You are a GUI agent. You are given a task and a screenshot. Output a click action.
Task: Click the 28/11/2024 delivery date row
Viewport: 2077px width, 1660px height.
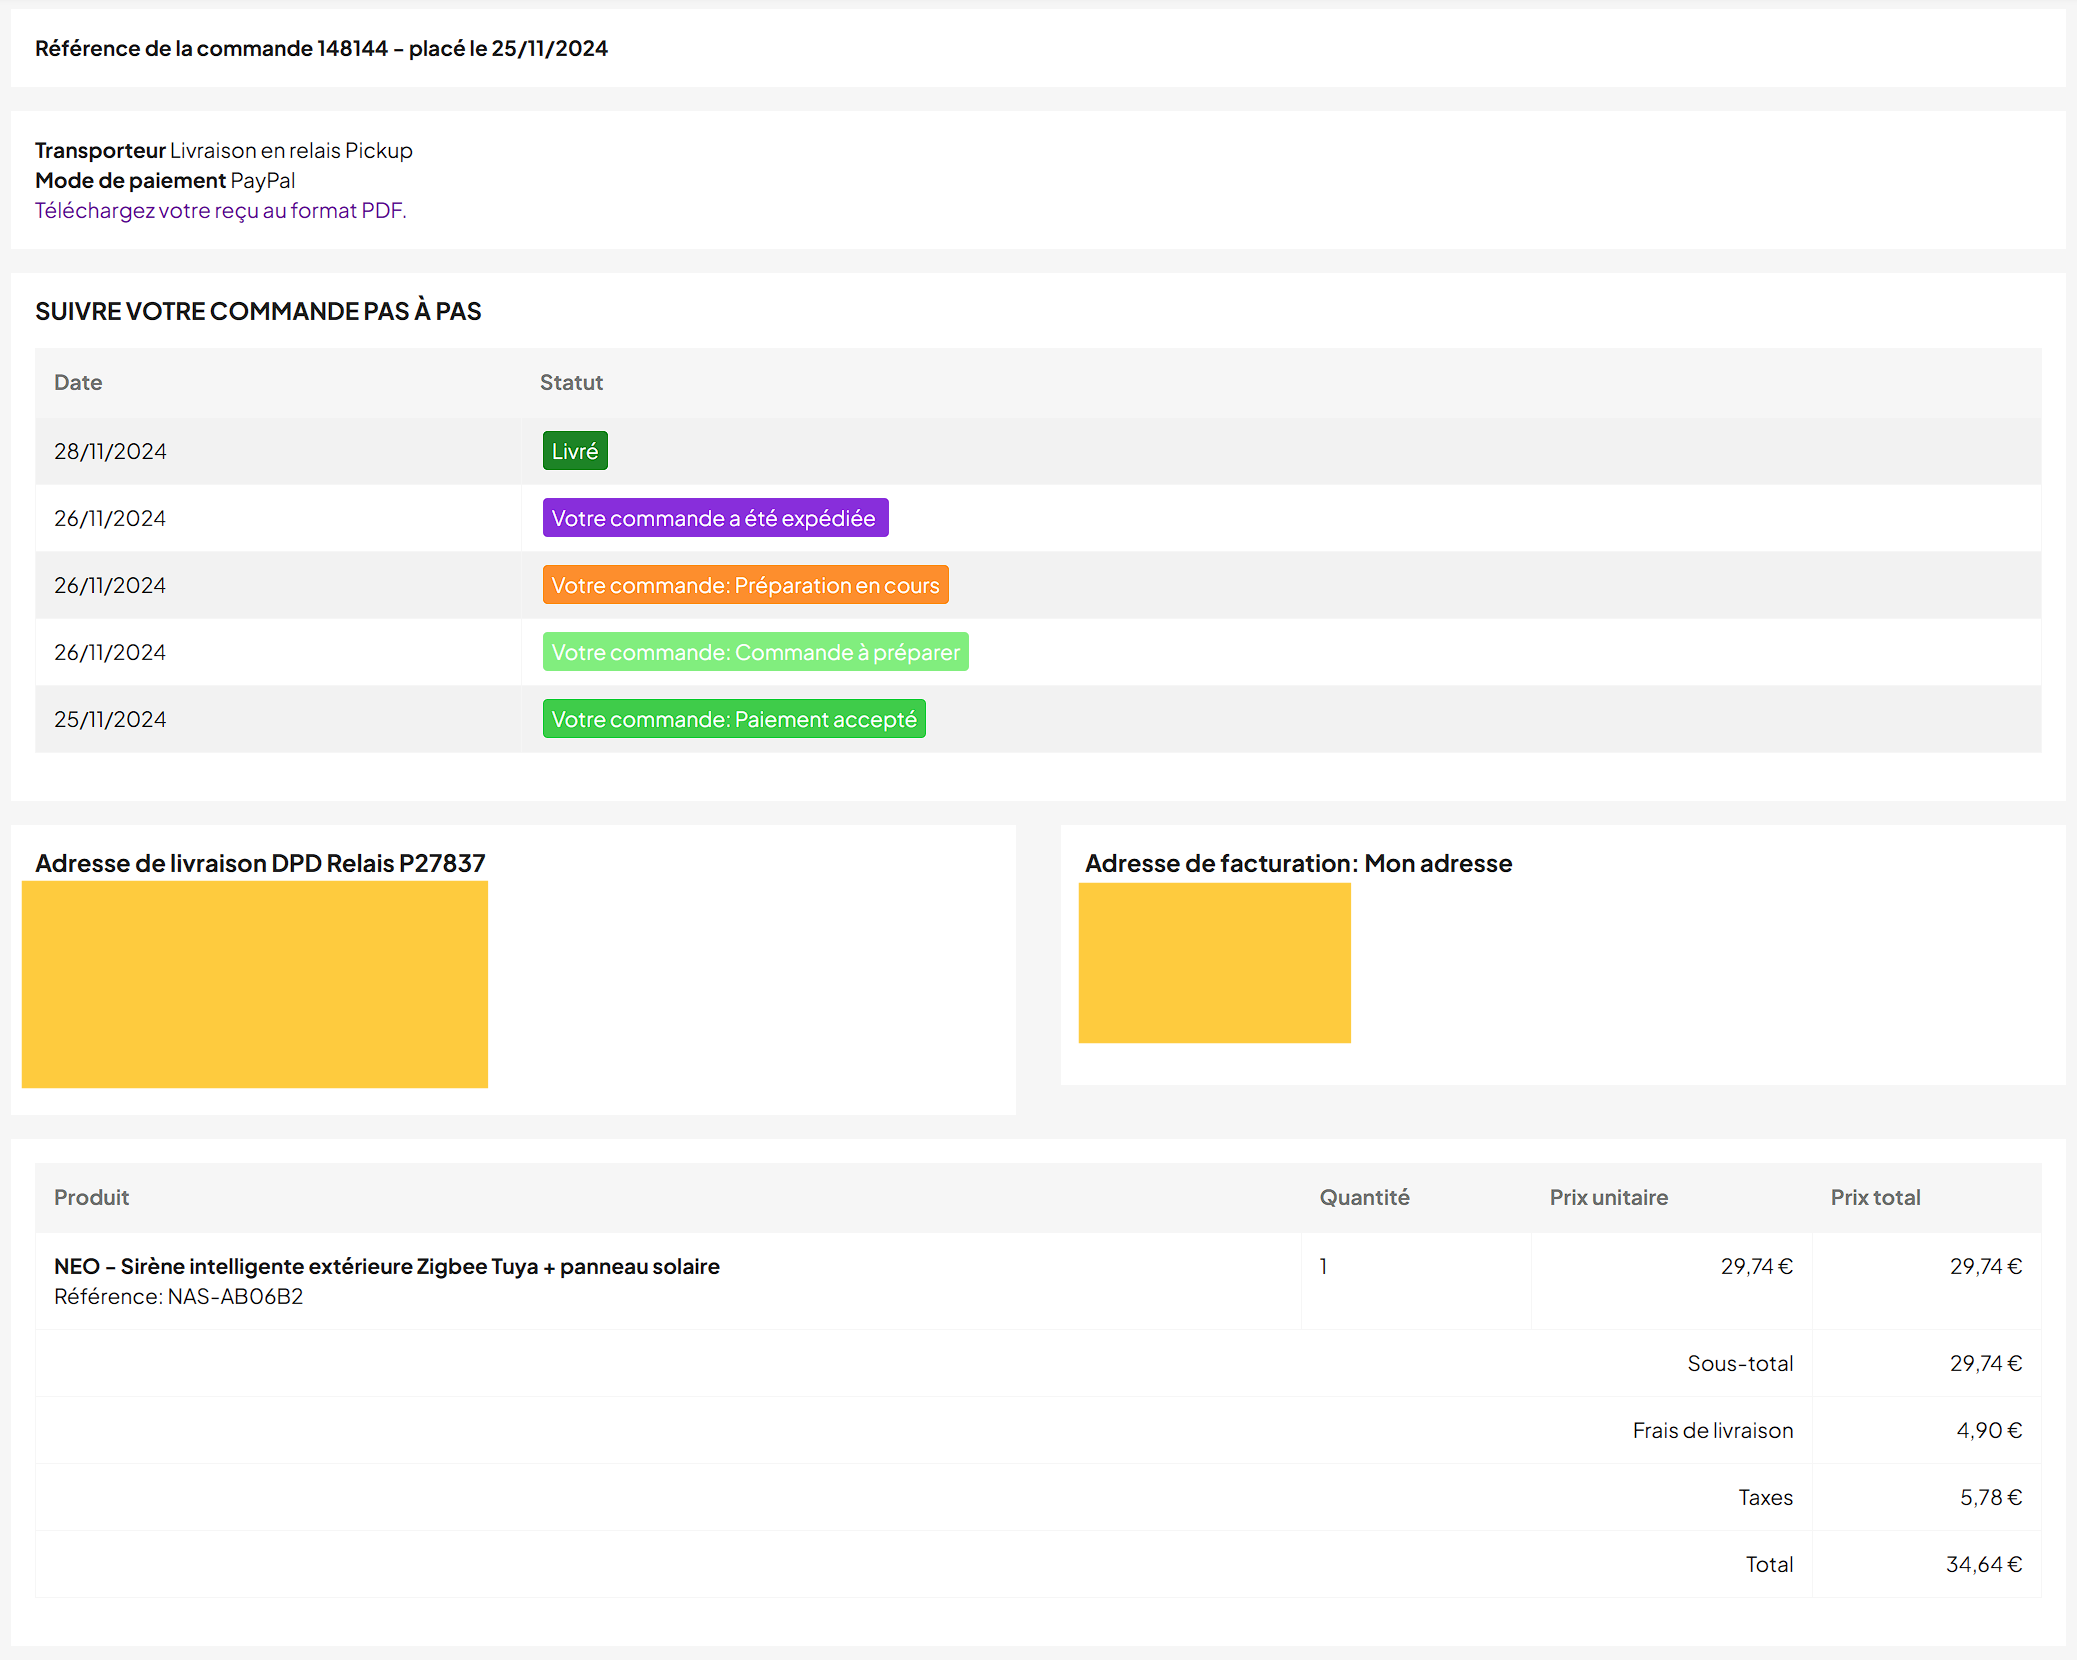pos(110,451)
